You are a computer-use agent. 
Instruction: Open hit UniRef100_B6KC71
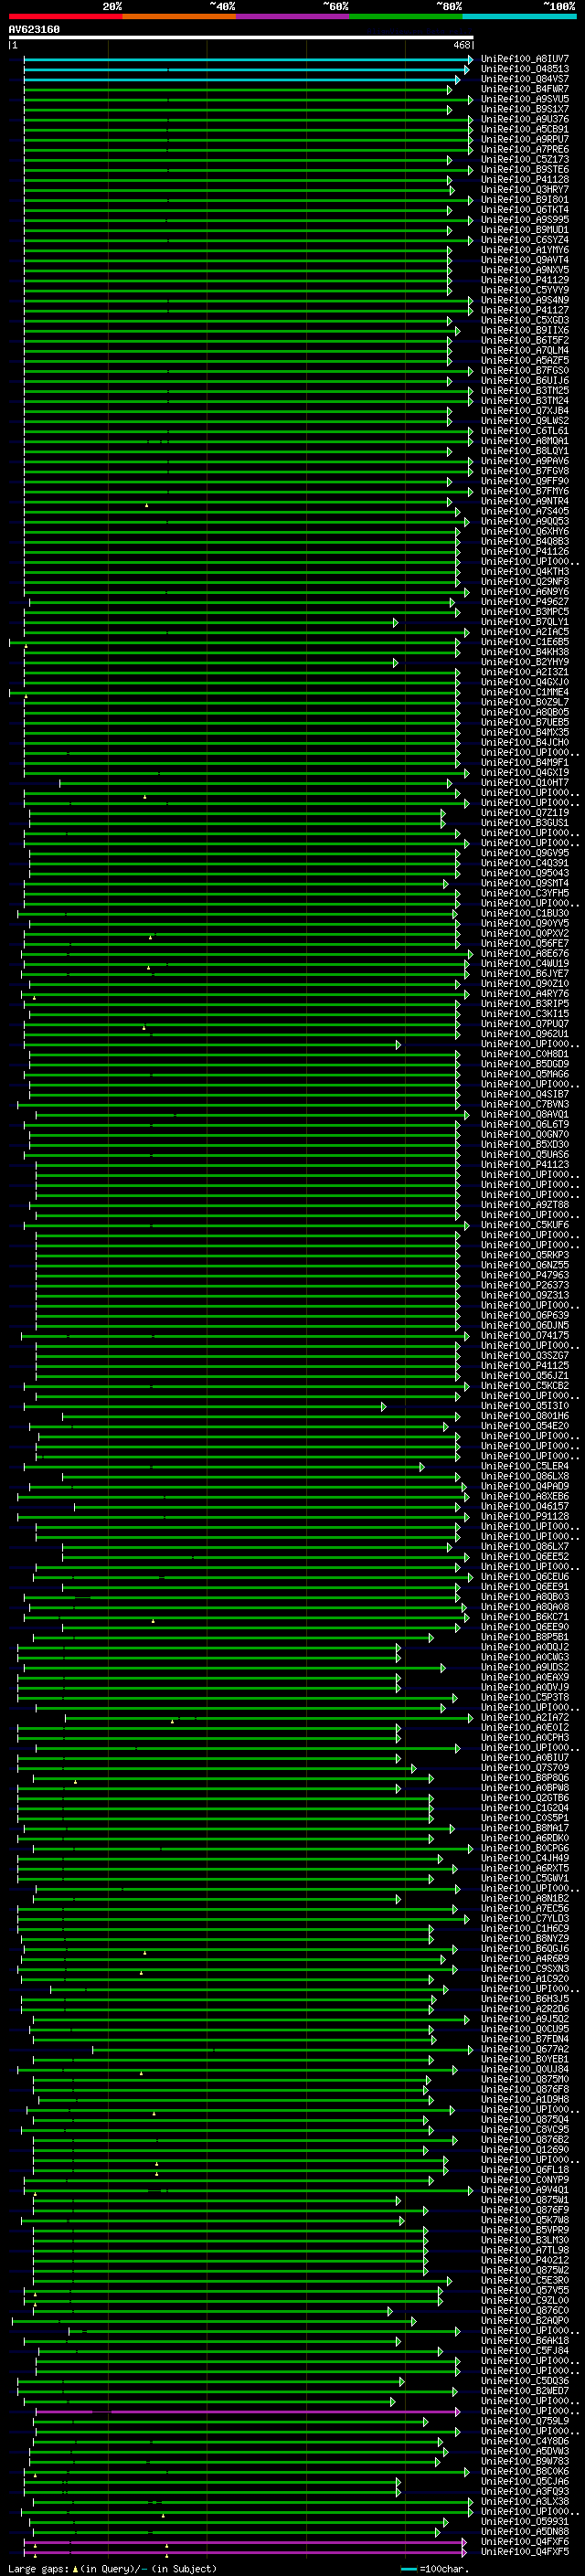(525, 1617)
